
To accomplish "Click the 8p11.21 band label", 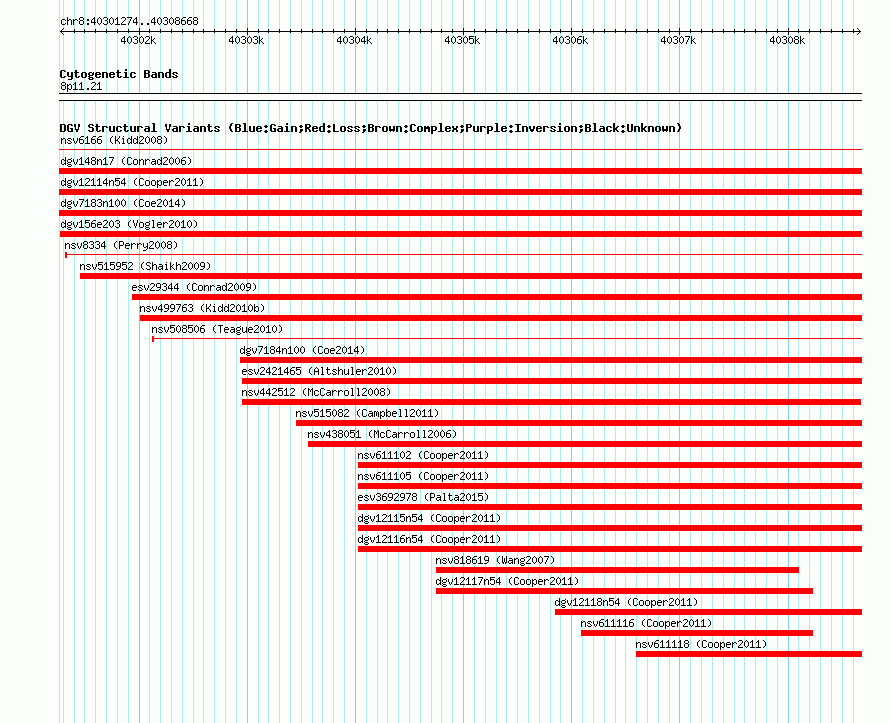I will (x=81, y=86).
